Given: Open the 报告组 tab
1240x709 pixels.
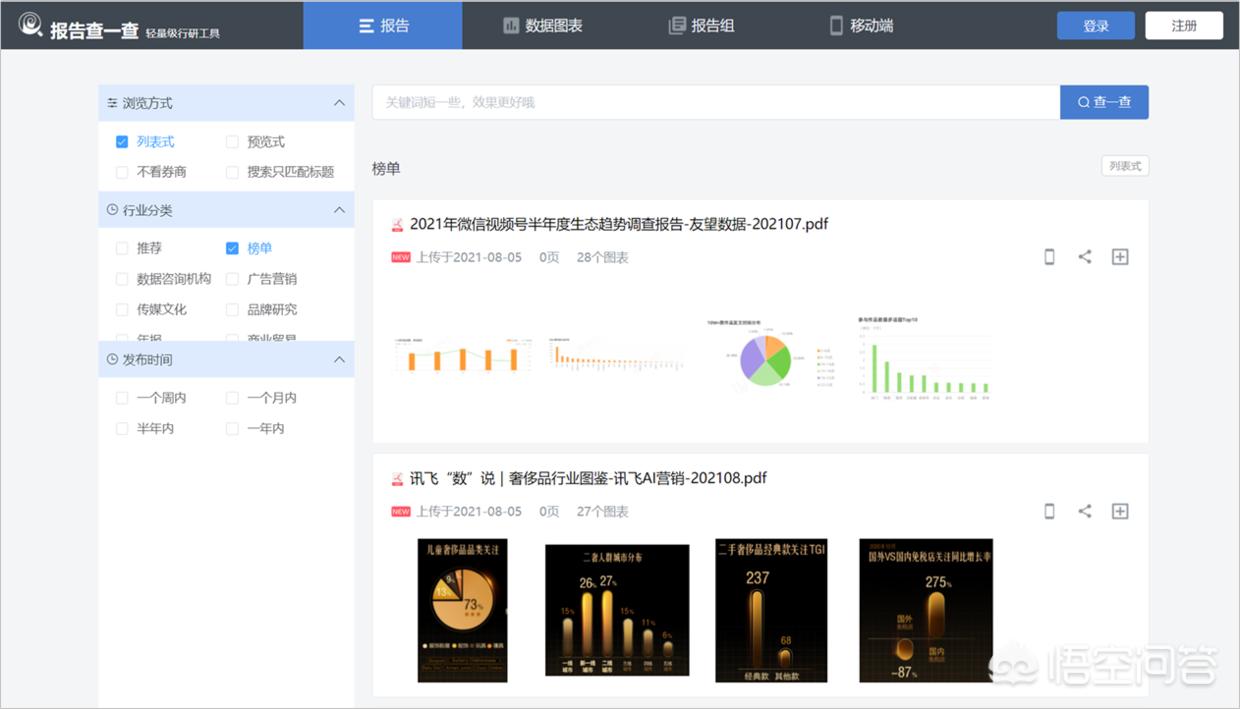Looking at the screenshot, I should pos(701,25).
